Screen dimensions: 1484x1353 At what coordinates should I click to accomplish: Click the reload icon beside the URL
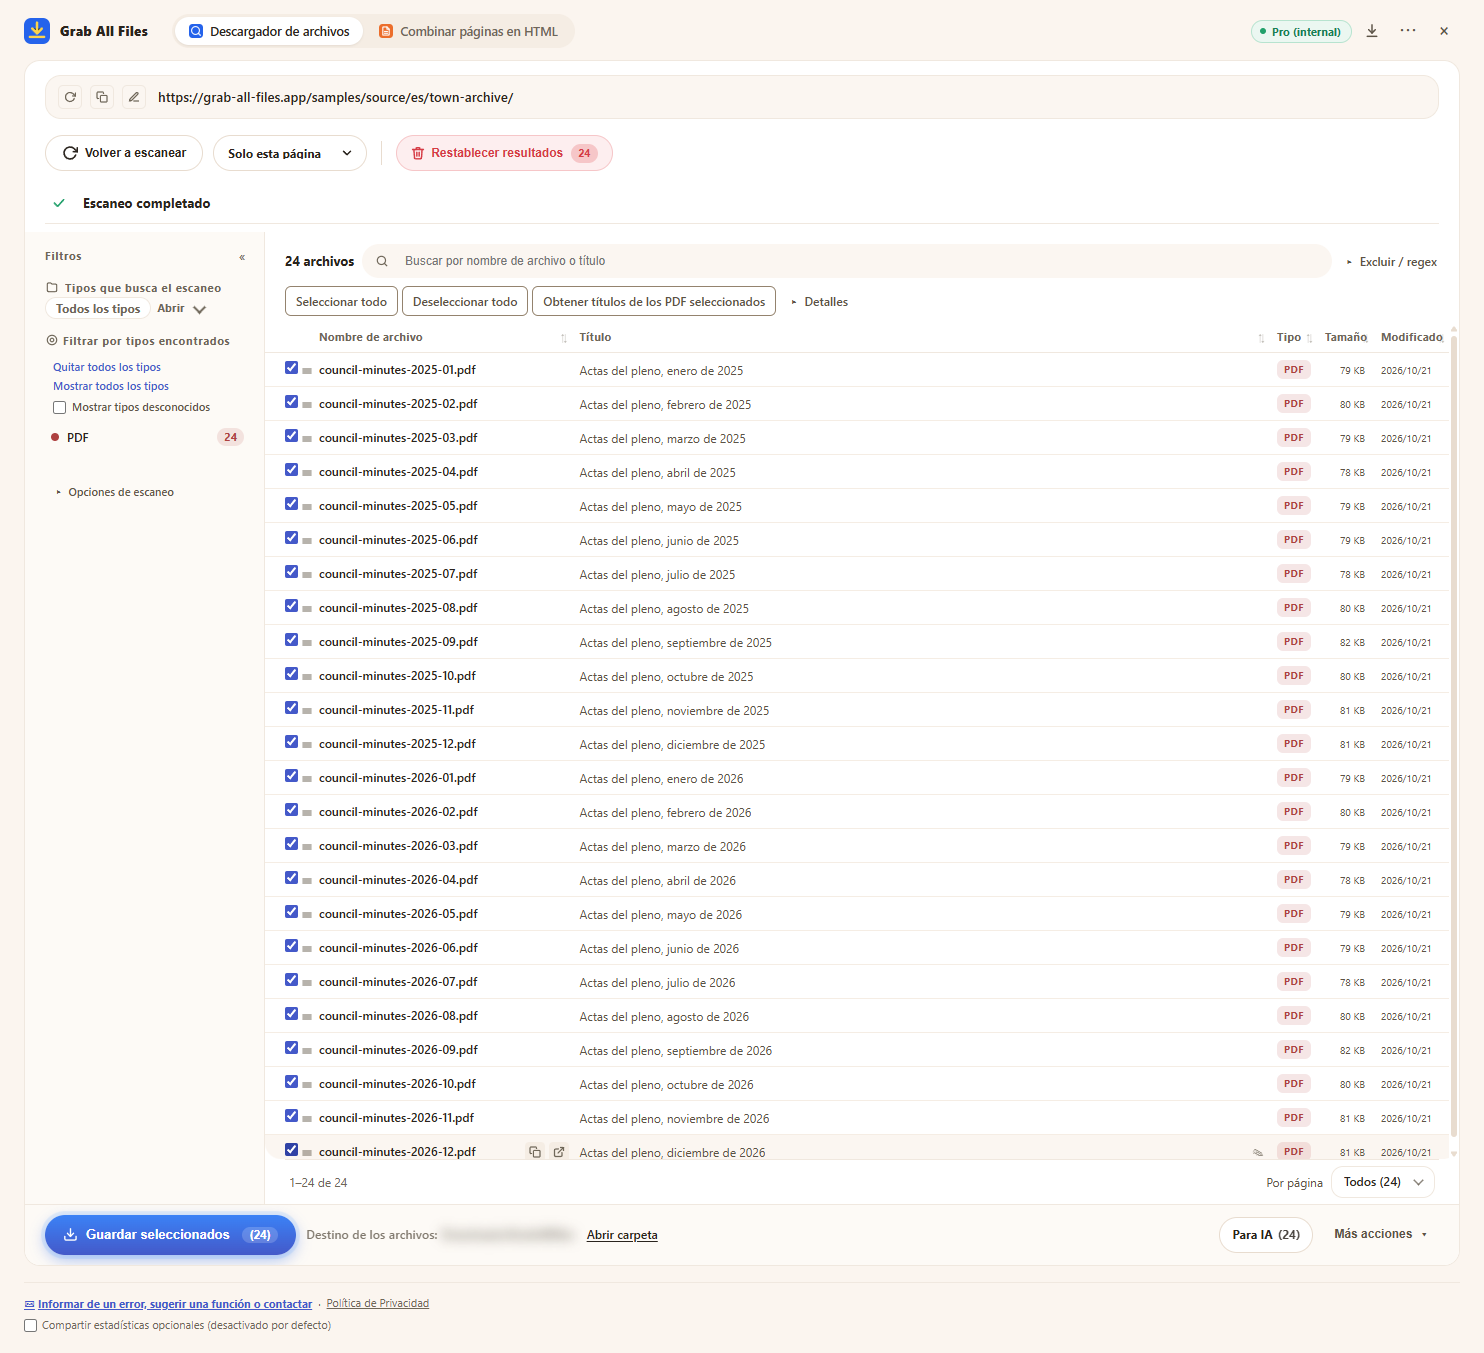click(x=70, y=97)
